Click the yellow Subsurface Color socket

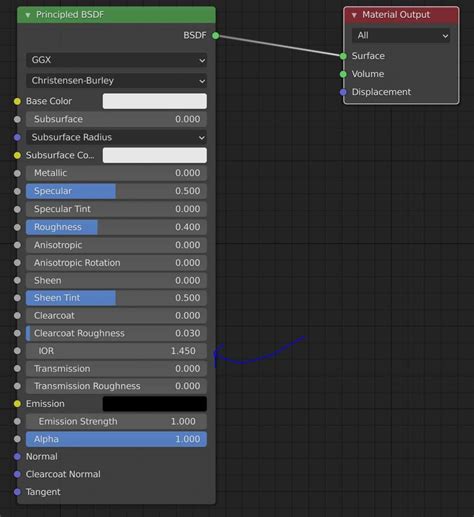click(x=17, y=155)
